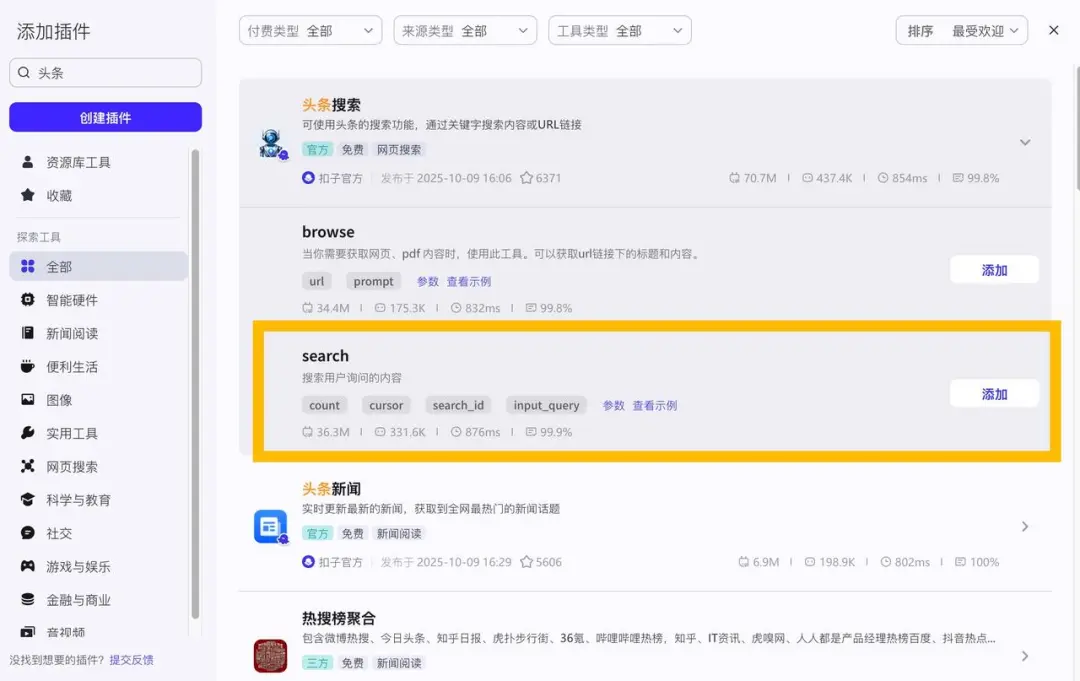Click the 头条搜索 plugin title
This screenshot has height=681, width=1080.
(x=331, y=105)
